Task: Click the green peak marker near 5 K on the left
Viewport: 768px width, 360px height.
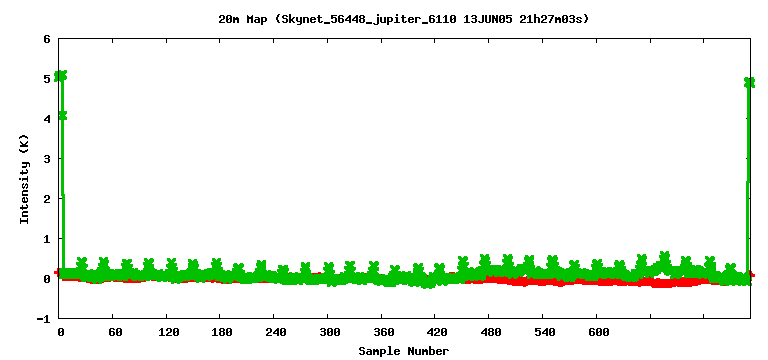Action: [60, 76]
